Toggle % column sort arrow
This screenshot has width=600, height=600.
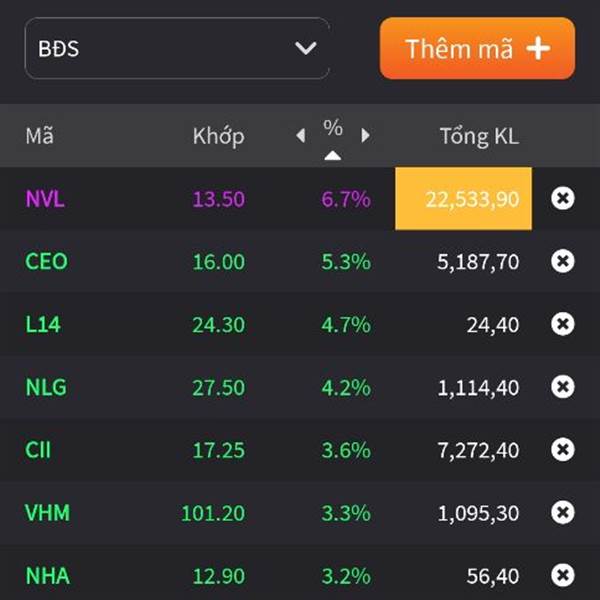pyautogui.click(x=333, y=155)
